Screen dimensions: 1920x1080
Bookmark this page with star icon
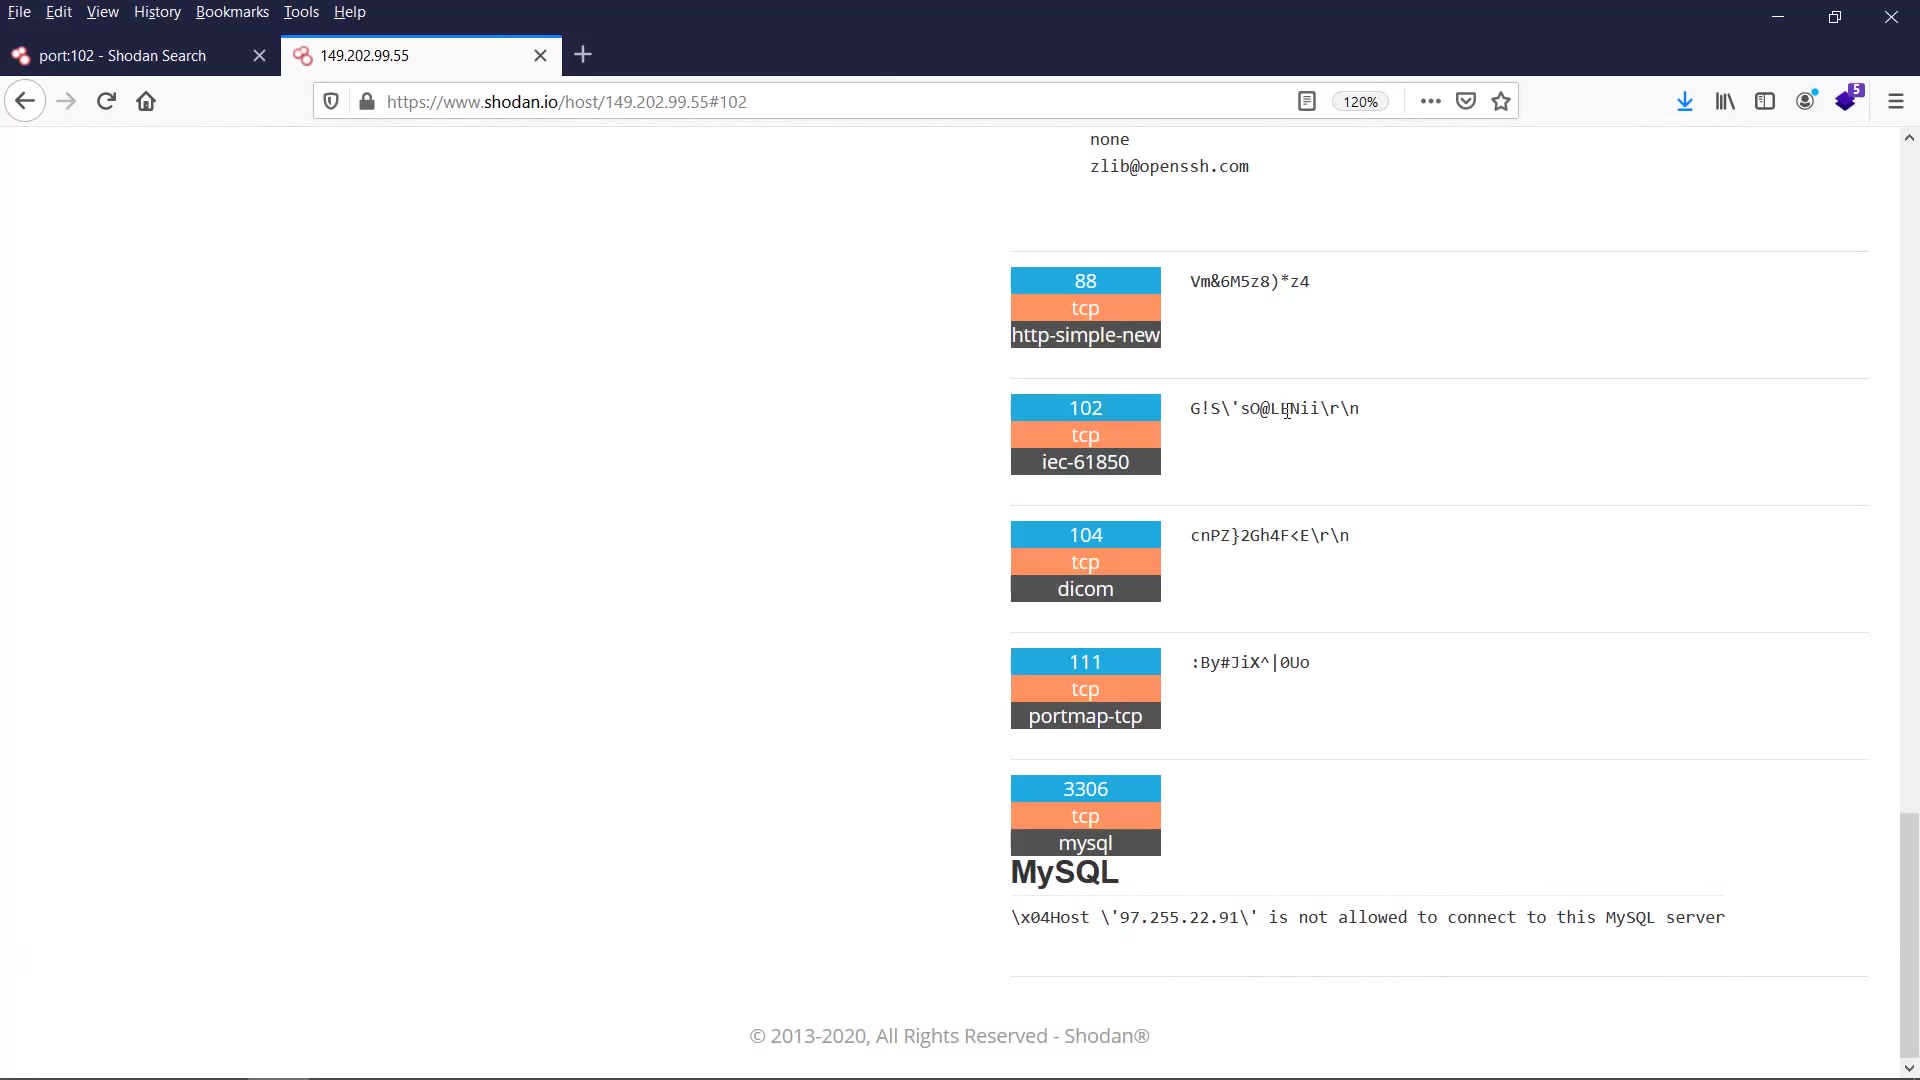[1501, 101]
